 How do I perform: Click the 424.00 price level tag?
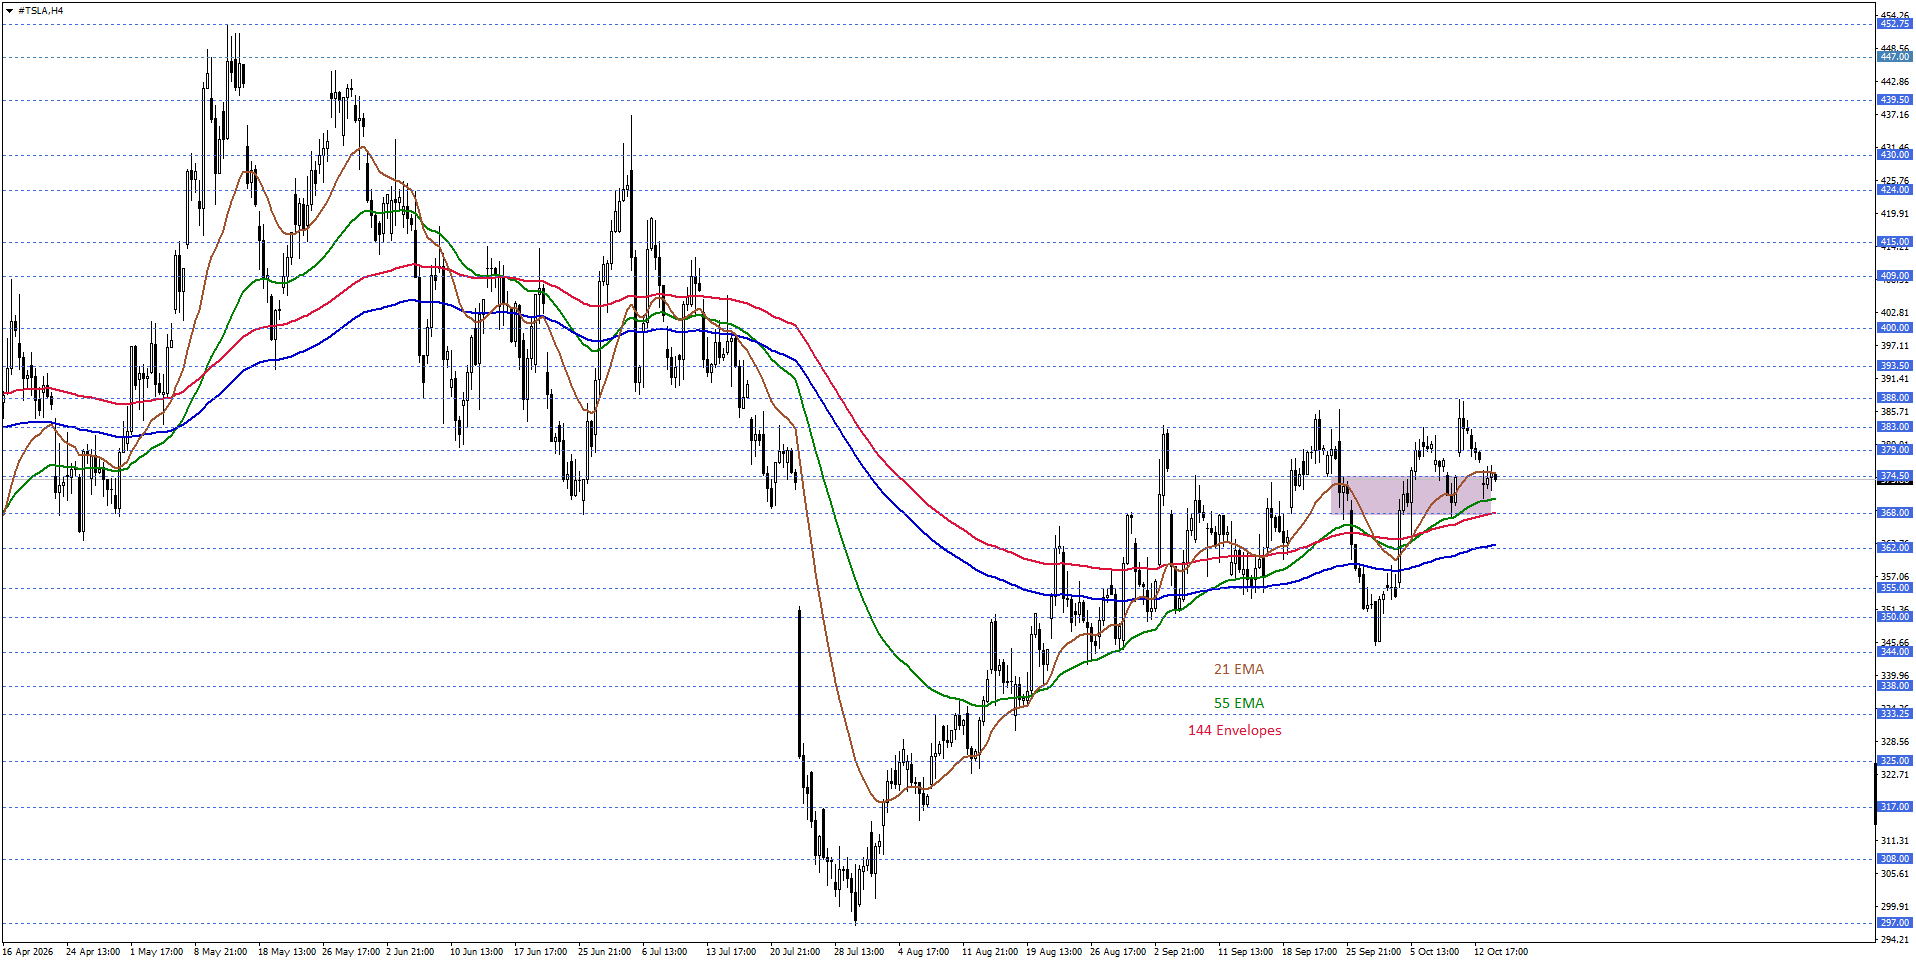(1894, 190)
